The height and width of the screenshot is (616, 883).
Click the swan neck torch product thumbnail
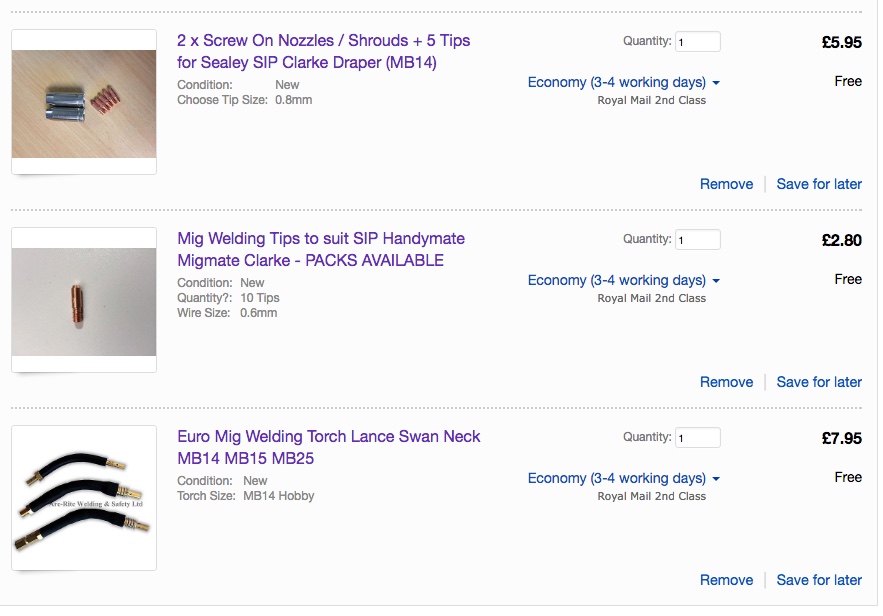coord(84,498)
